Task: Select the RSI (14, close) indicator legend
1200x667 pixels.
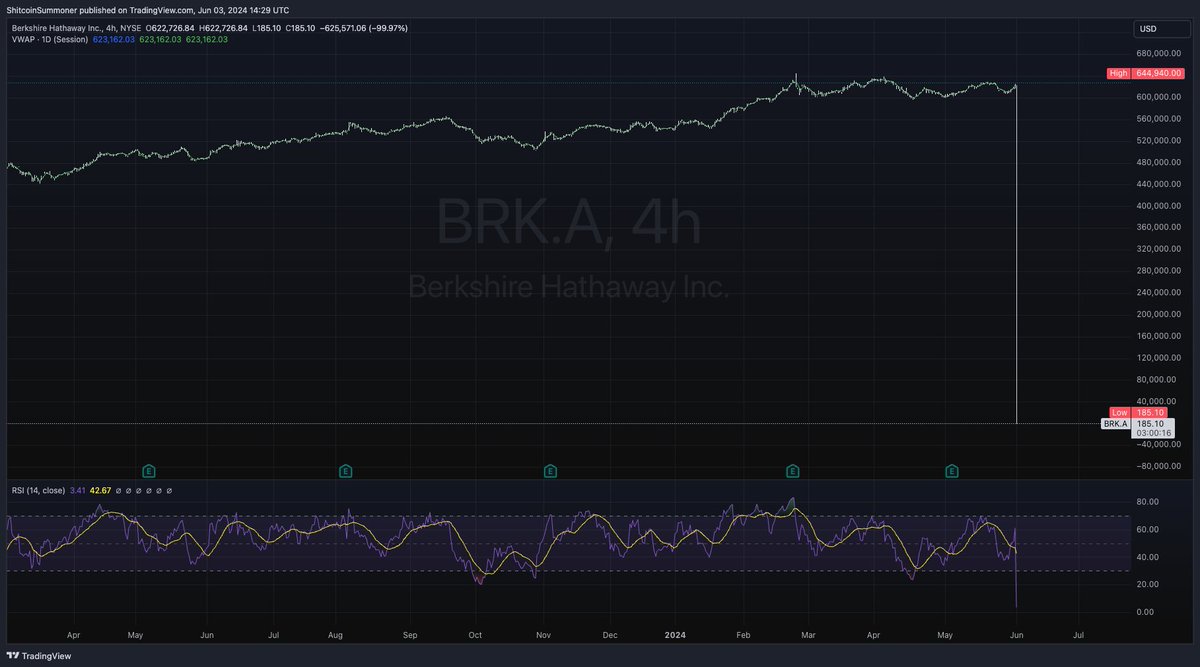Action: [x=39, y=490]
